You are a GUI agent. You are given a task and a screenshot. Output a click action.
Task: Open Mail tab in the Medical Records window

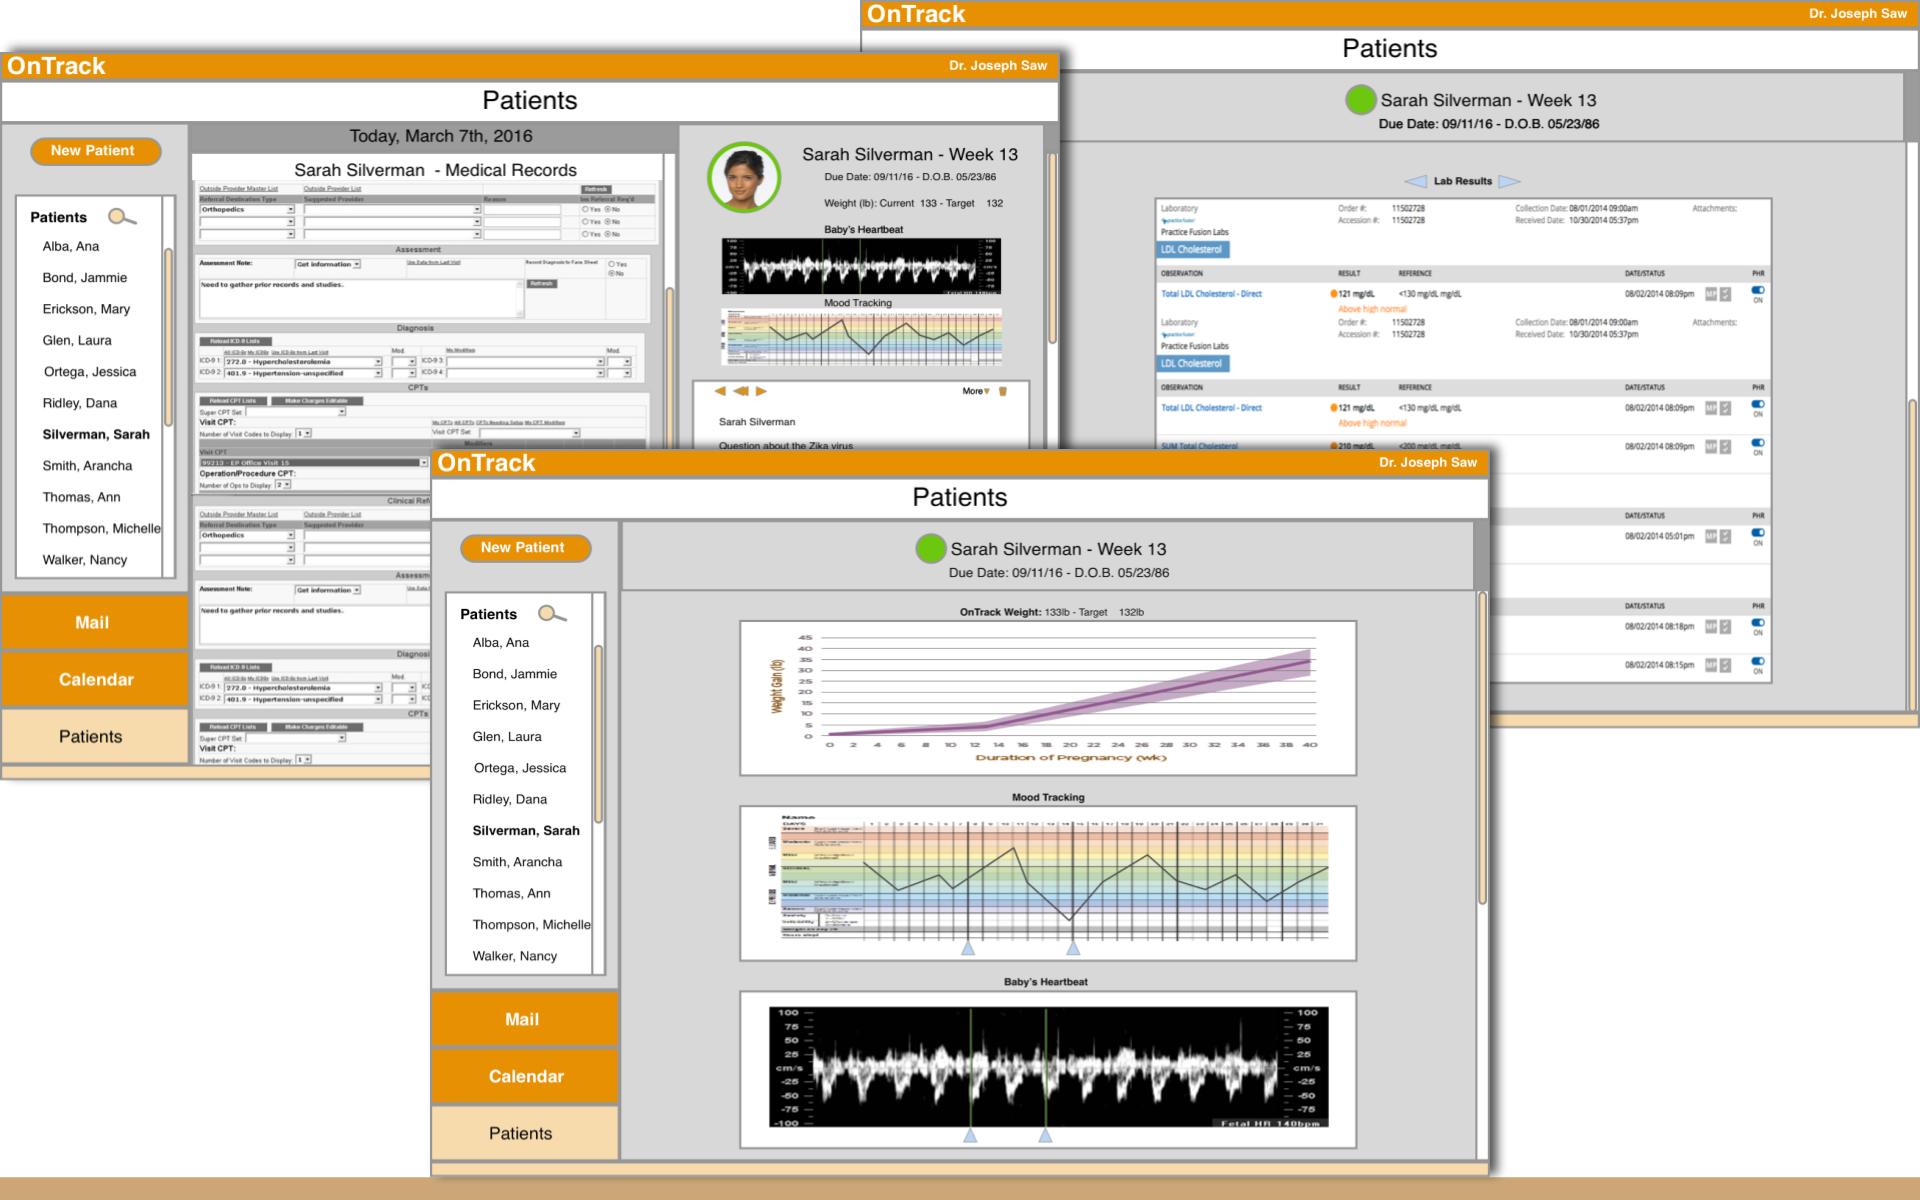coord(93,622)
